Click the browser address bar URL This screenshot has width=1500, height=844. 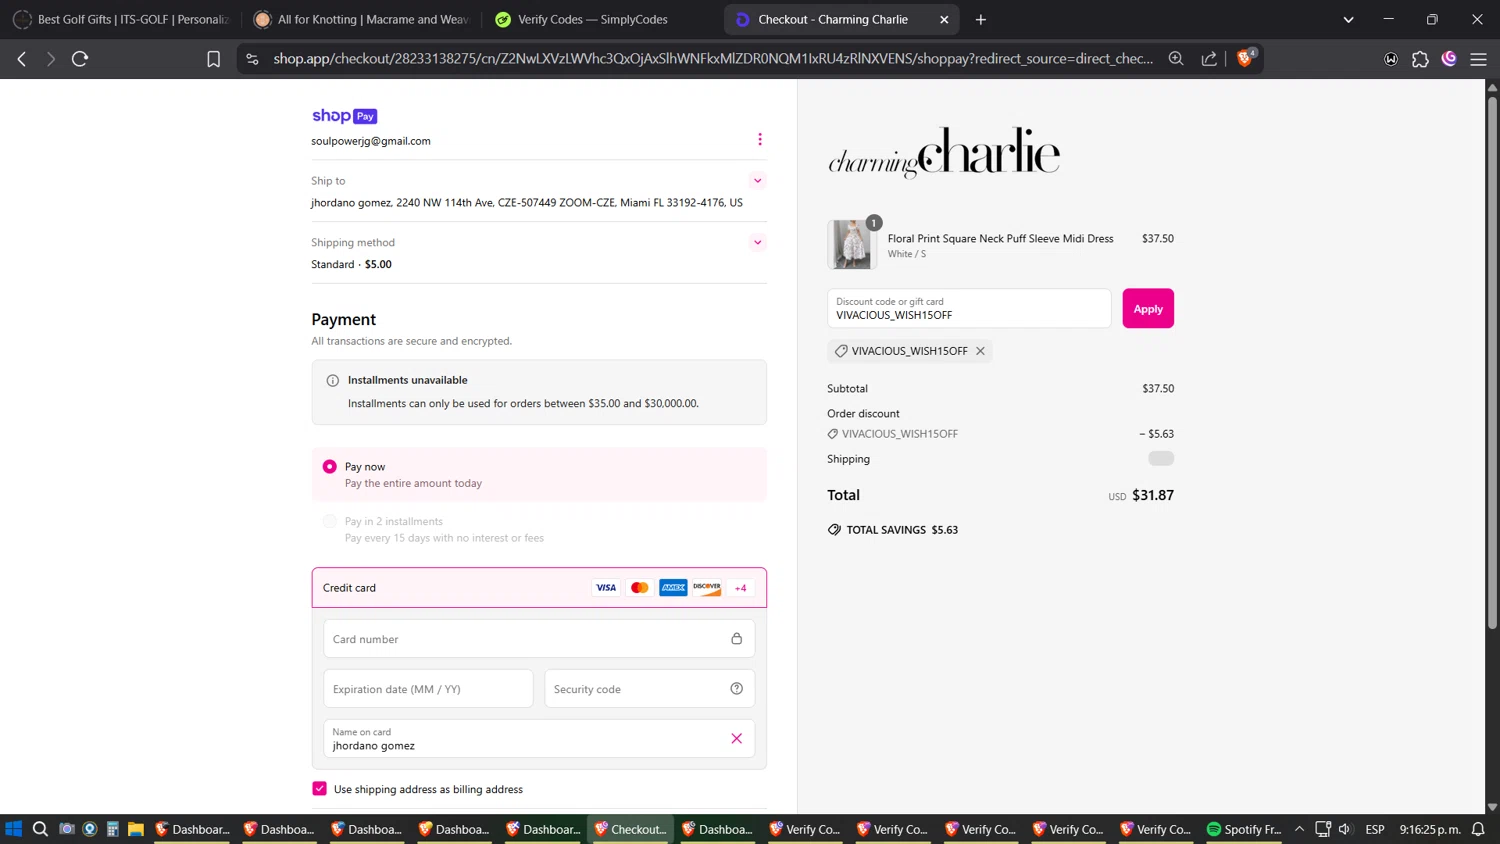click(712, 59)
